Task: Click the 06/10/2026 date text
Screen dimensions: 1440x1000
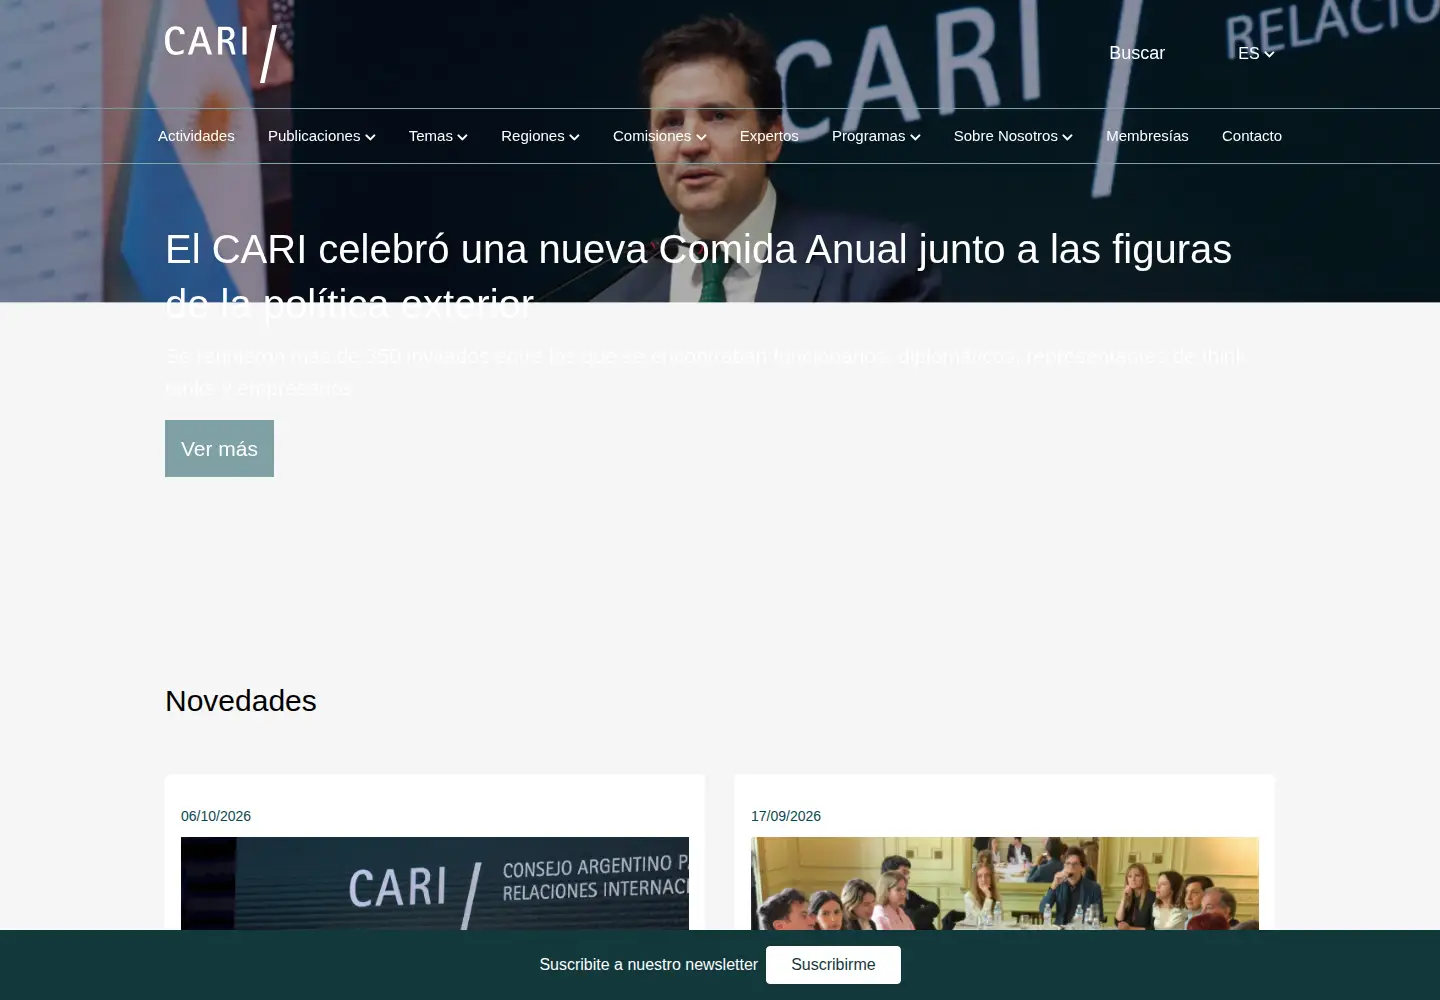Action: pyautogui.click(x=216, y=816)
